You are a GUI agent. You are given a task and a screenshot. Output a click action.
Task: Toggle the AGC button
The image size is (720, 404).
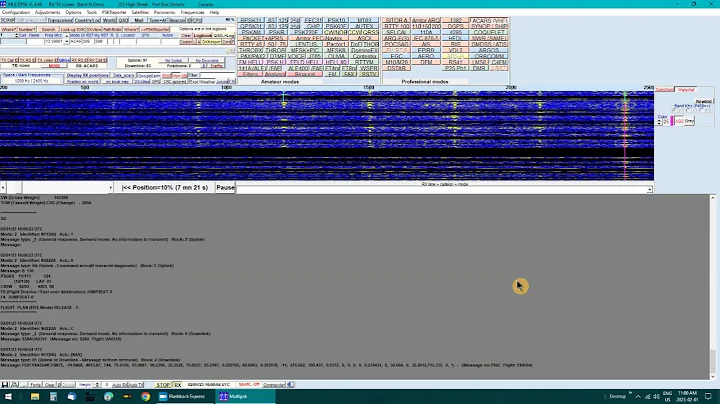click(x=679, y=121)
